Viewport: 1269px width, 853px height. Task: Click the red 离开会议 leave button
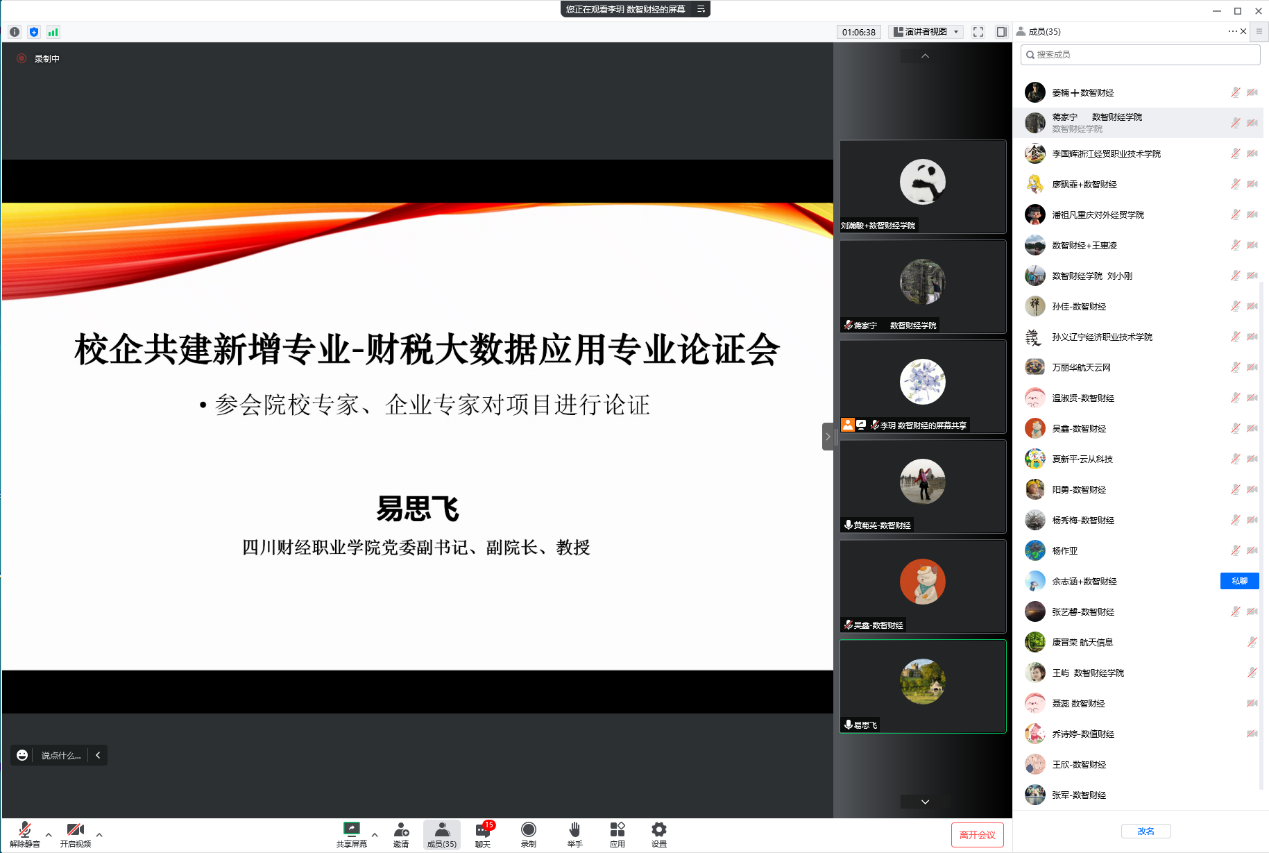tap(977, 835)
